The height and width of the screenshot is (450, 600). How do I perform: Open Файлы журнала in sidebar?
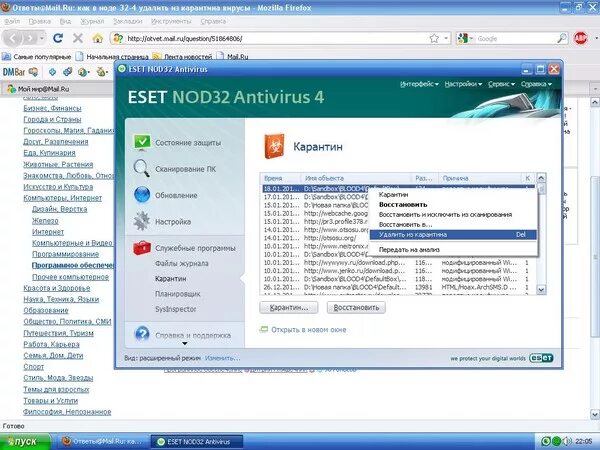point(181,263)
